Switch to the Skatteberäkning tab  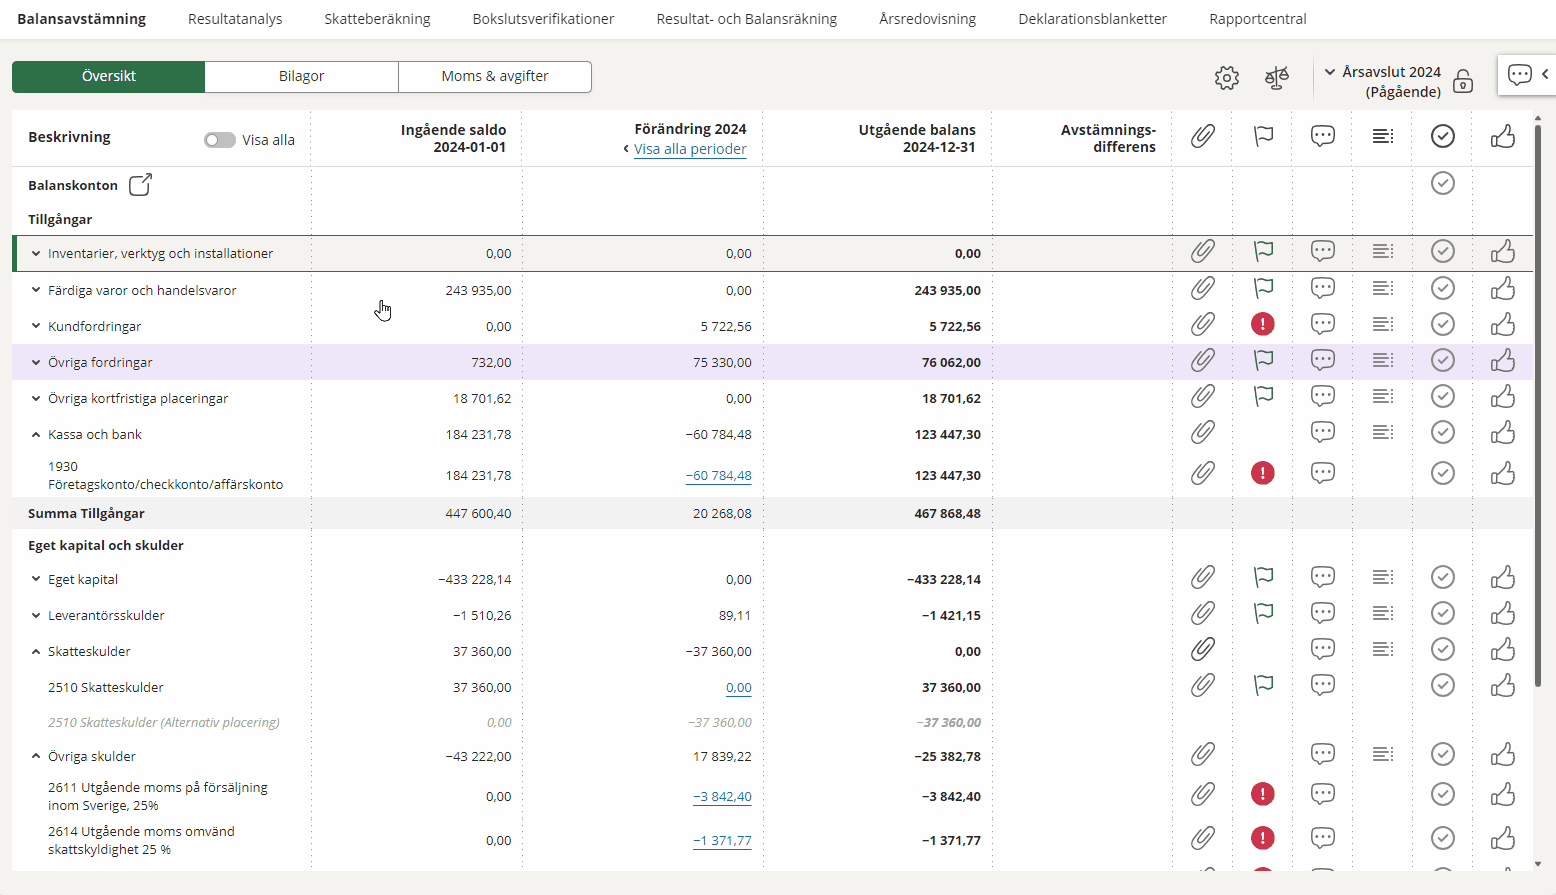[377, 19]
